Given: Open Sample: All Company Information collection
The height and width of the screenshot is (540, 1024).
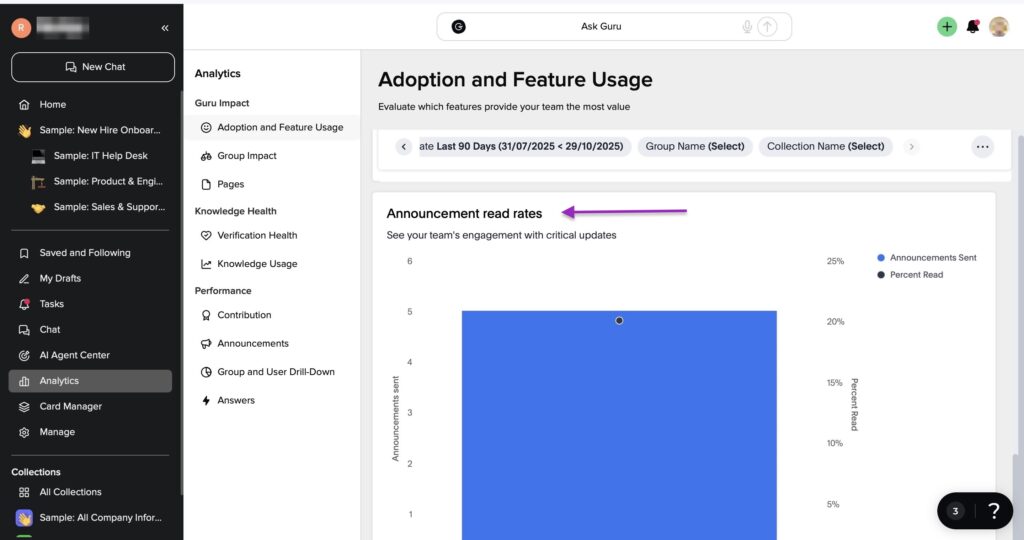Looking at the screenshot, I should click(101, 517).
